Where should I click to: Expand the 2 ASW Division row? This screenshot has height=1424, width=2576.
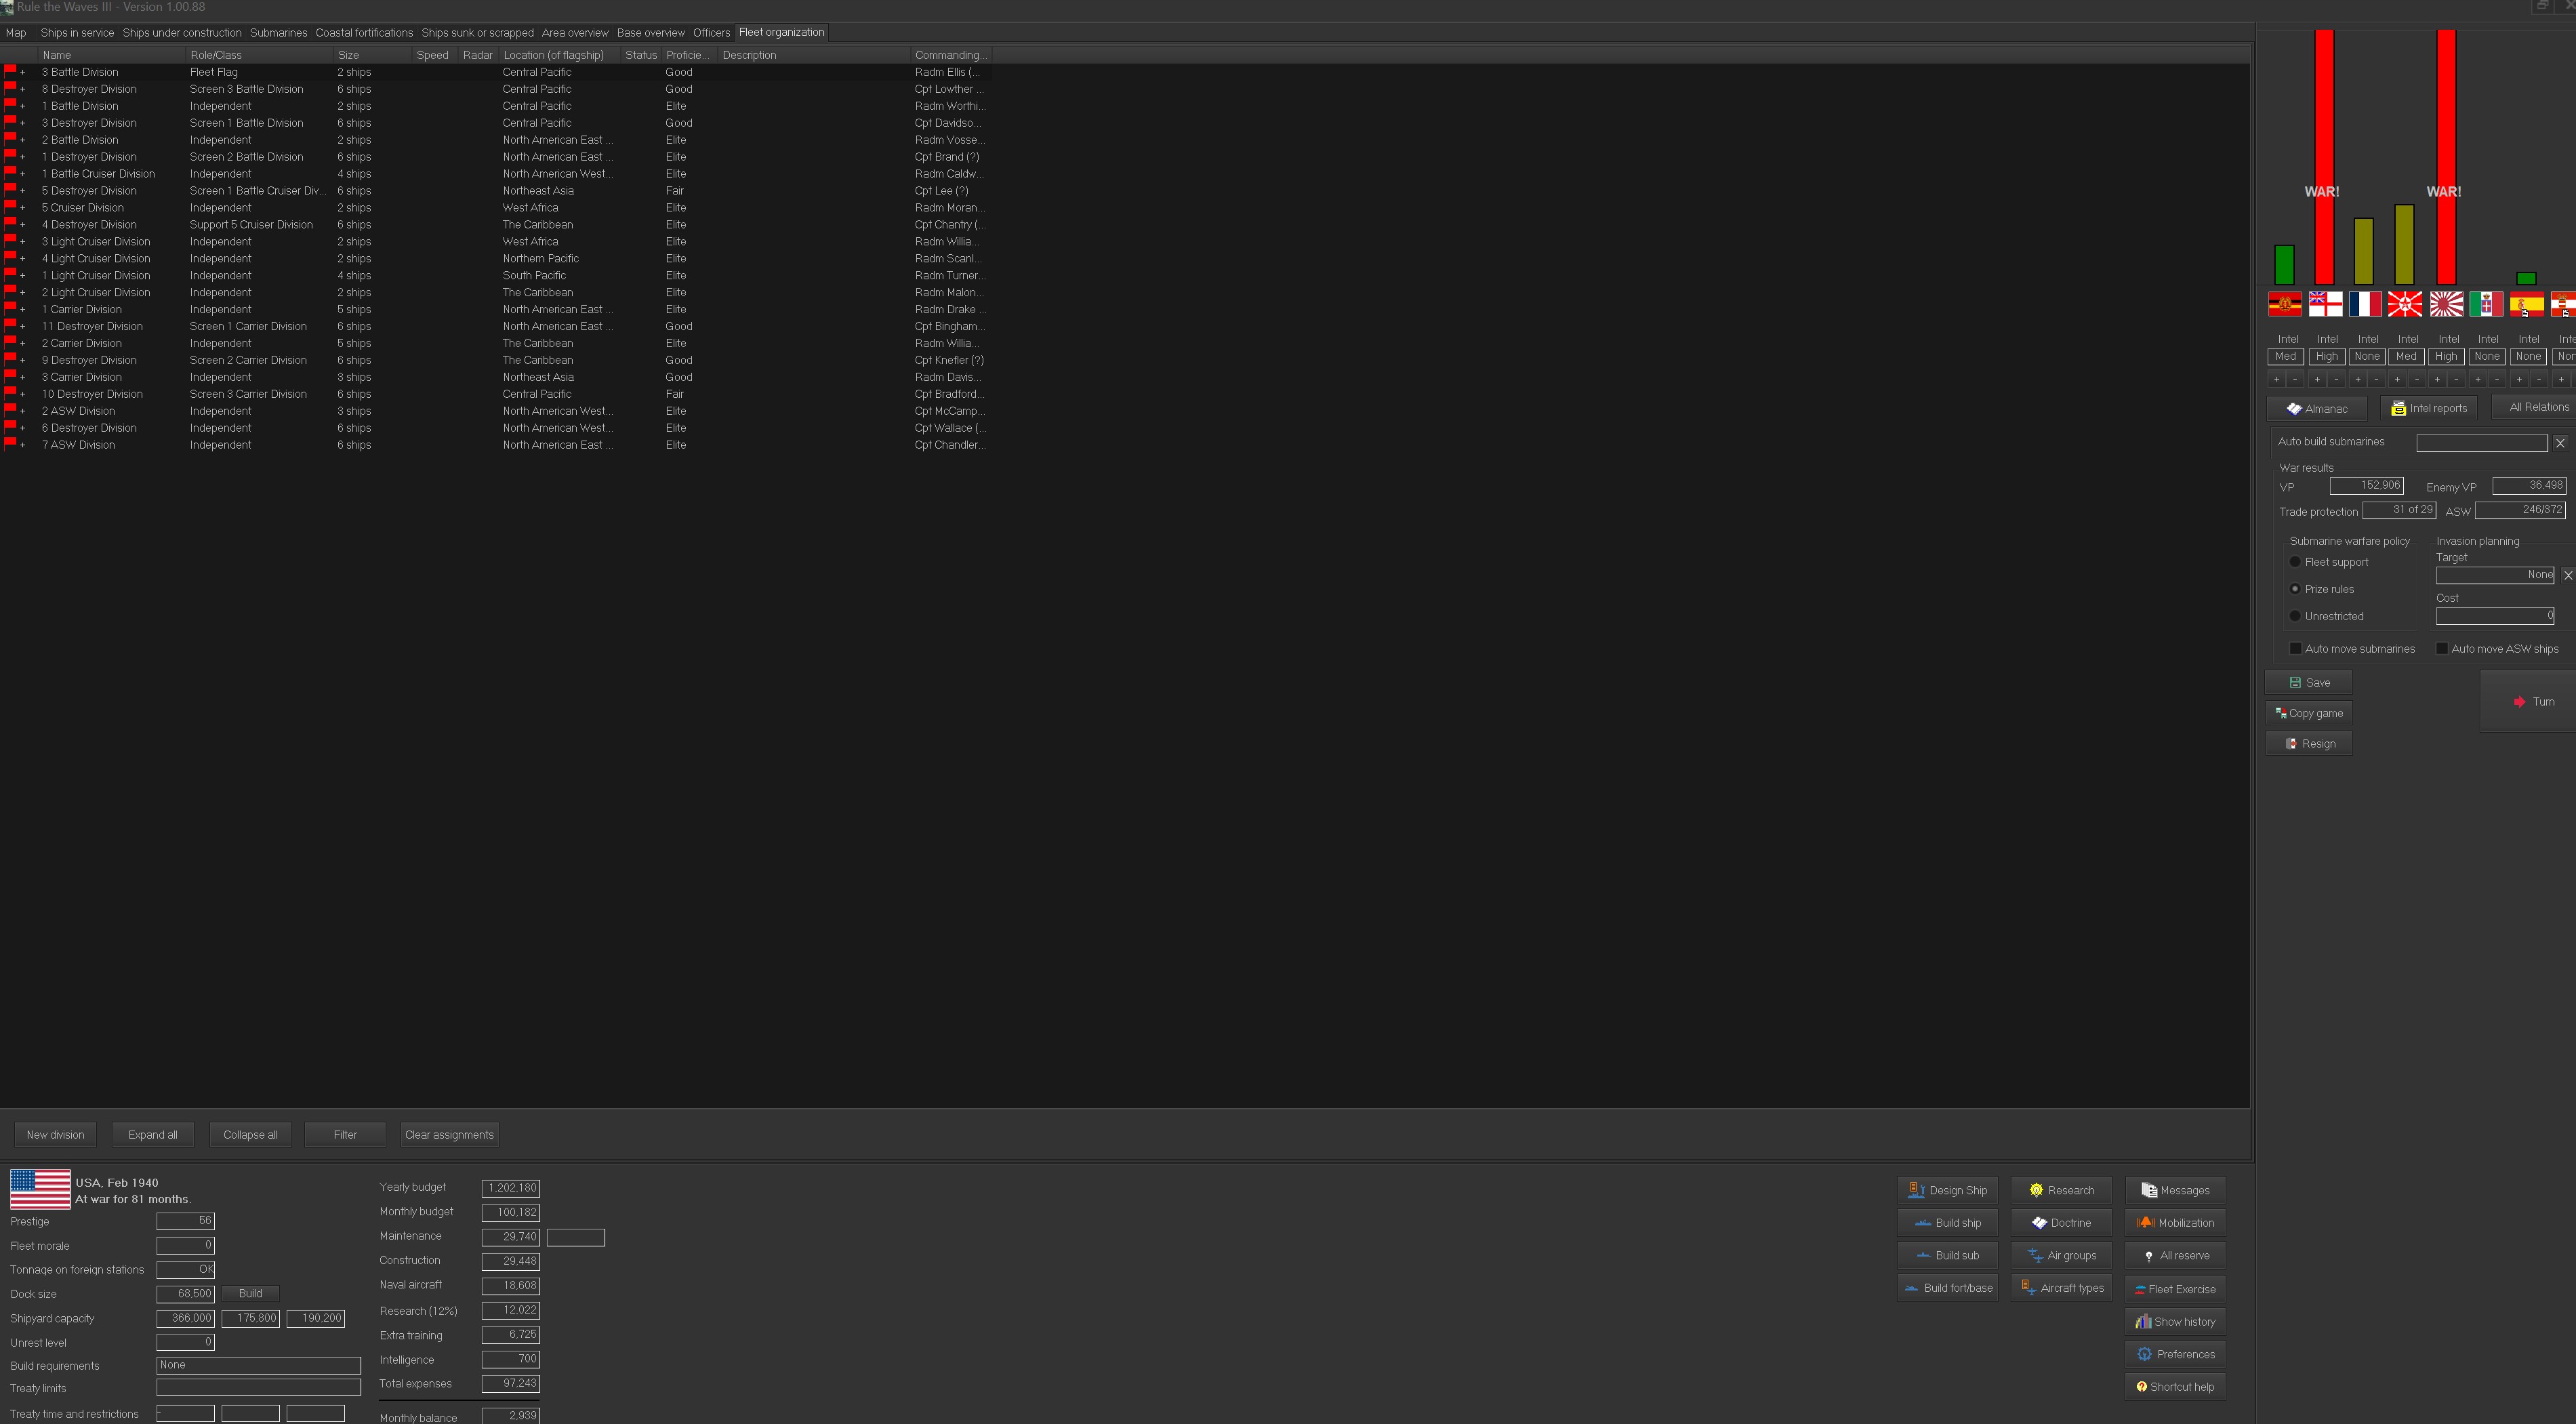coord(23,412)
